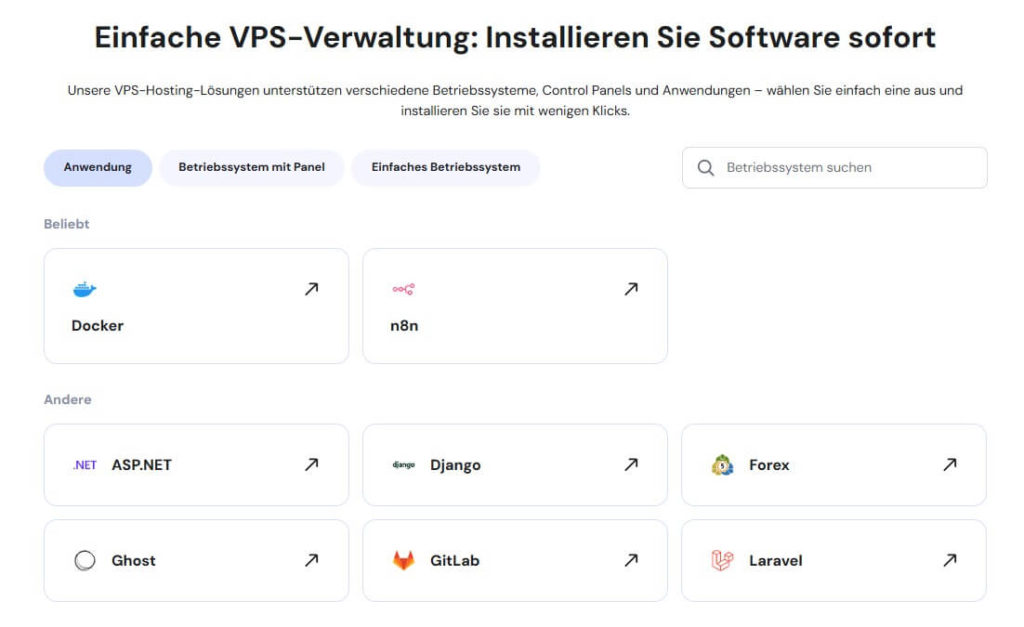Switch to Betriebssystem mit Panel tab
This screenshot has width=1024, height=627.
[251, 168]
